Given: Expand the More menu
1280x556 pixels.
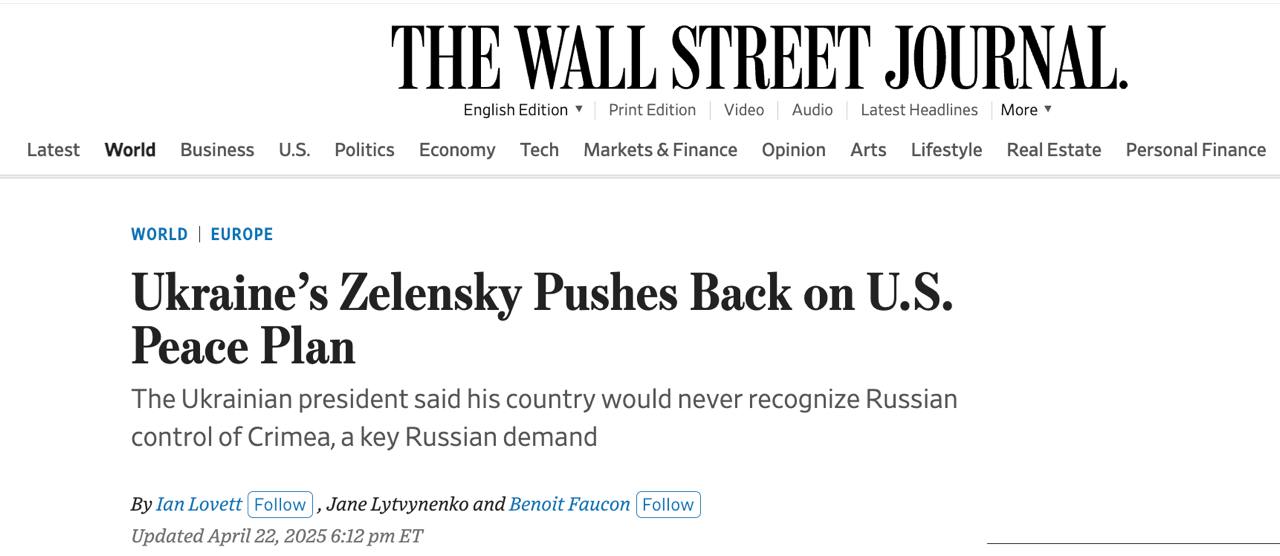Looking at the screenshot, I should [1026, 110].
